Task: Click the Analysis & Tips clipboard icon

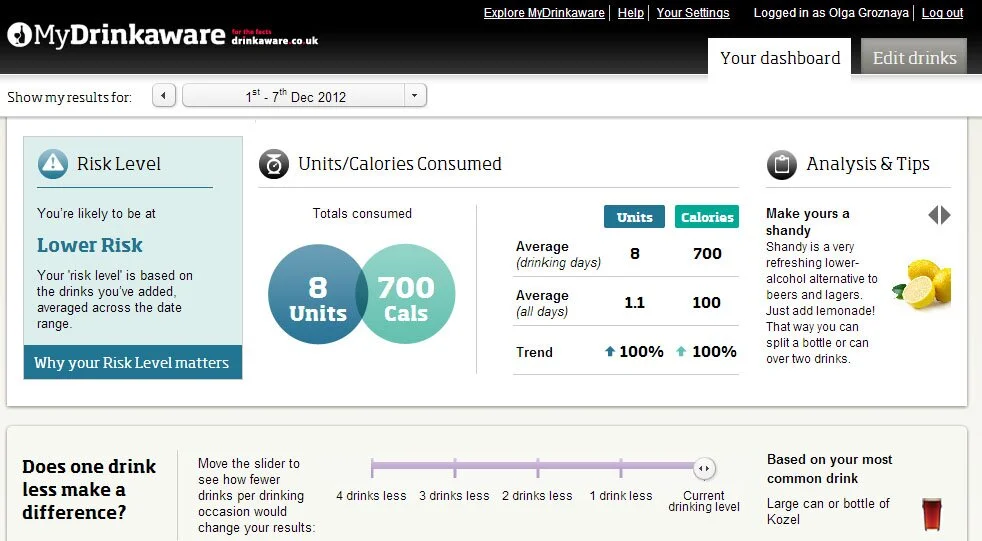Action: click(782, 165)
